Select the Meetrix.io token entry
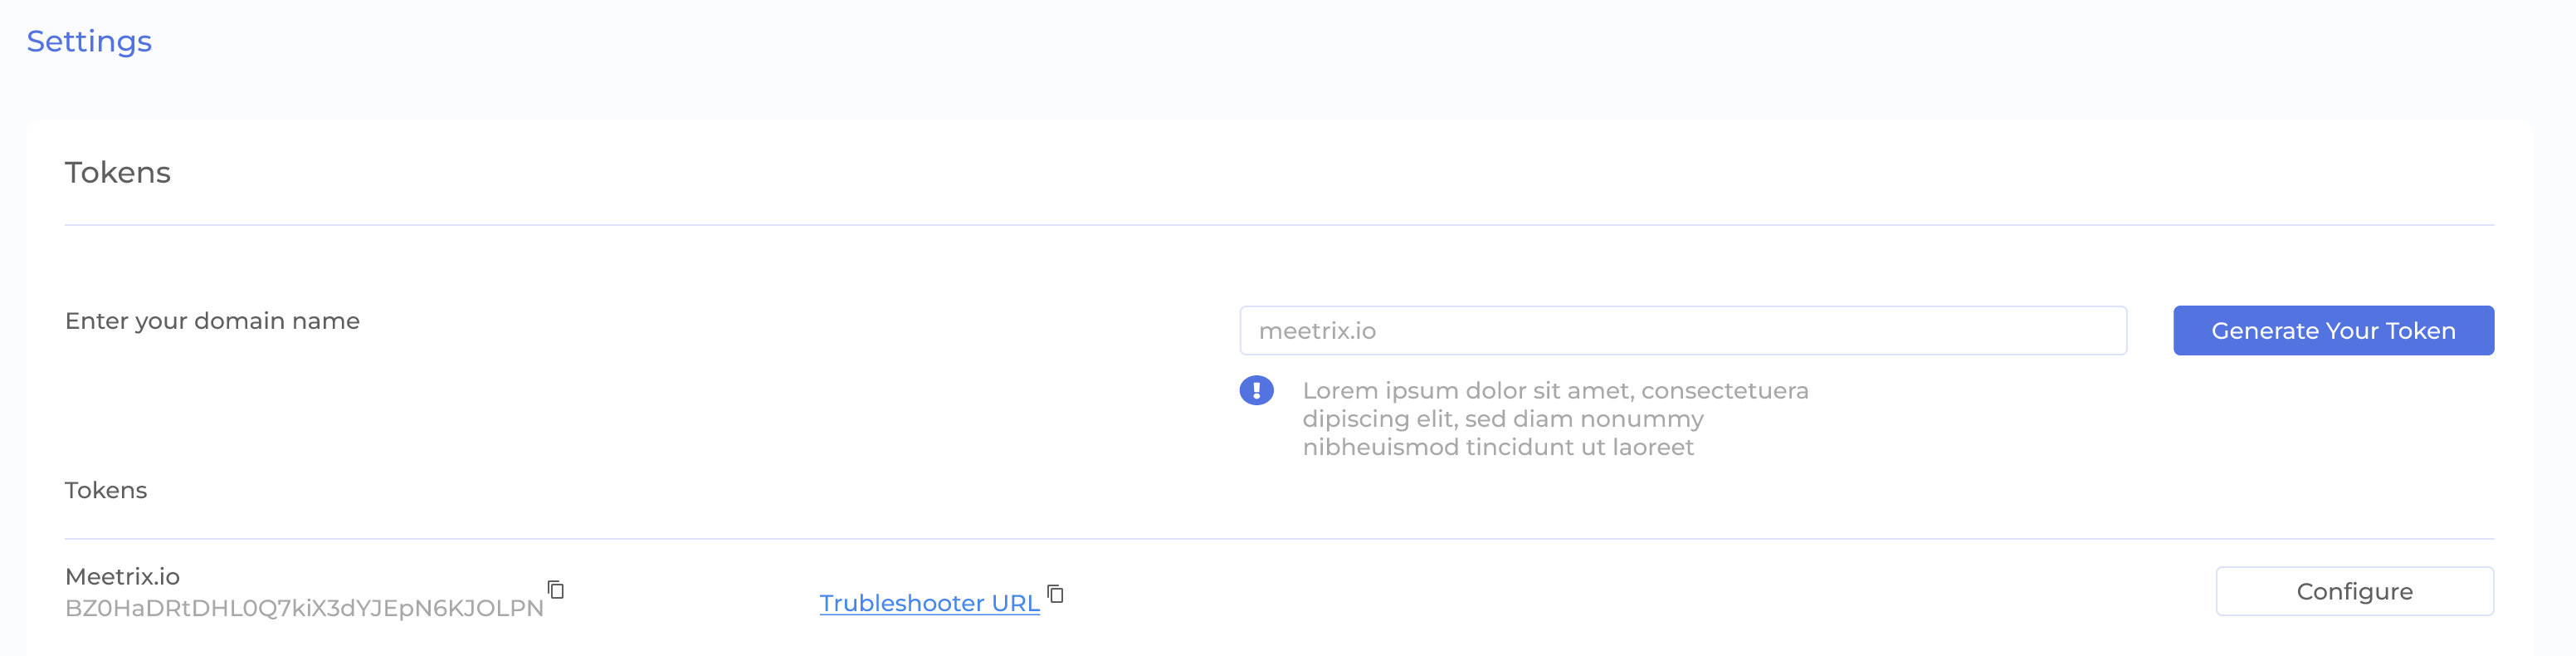This screenshot has height=656, width=2576. pos(122,576)
